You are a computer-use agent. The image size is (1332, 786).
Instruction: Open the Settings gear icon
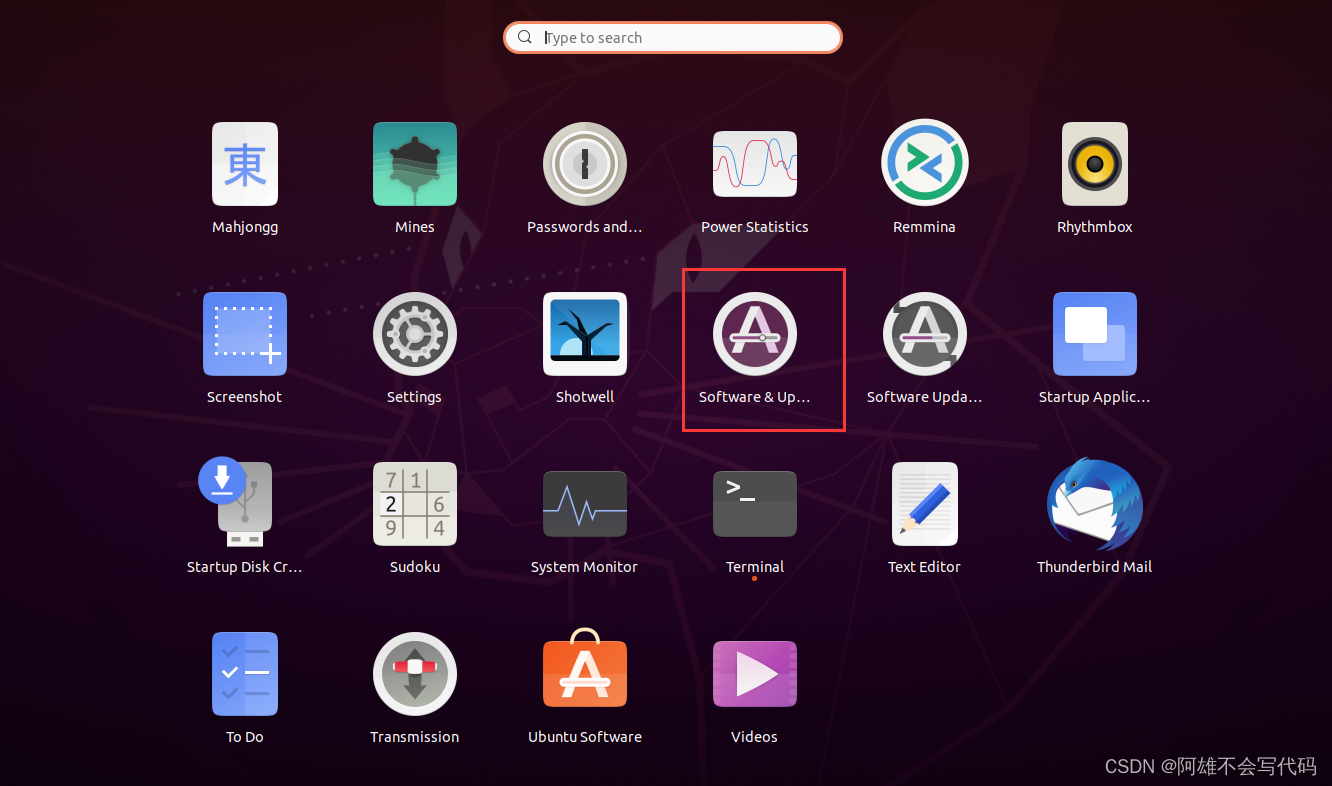pyautogui.click(x=415, y=334)
